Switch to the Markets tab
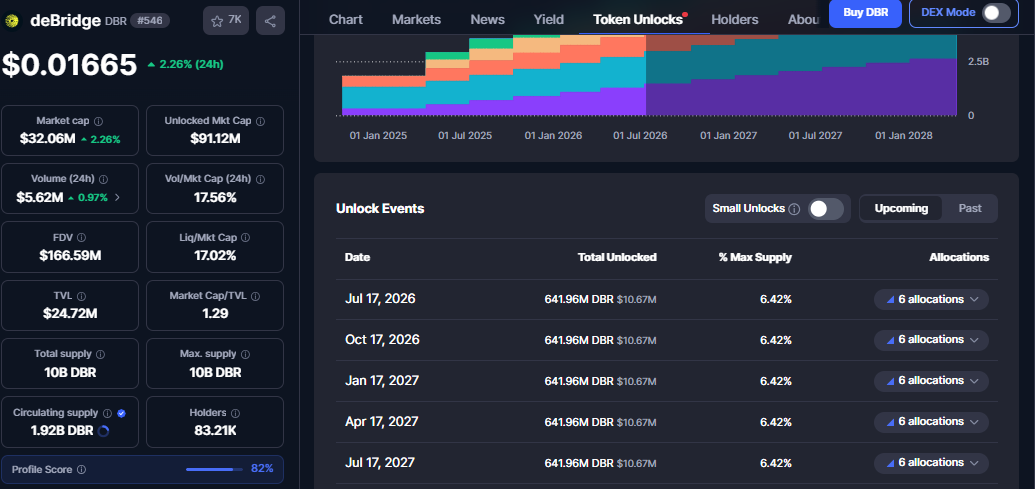Screen dimensions: 1035x489 point(417,20)
